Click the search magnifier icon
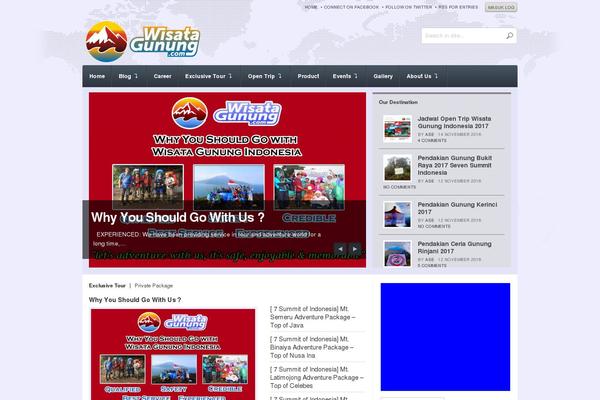This screenshot has width=600, height=400. pyautogui.click(x=509, y=36)
